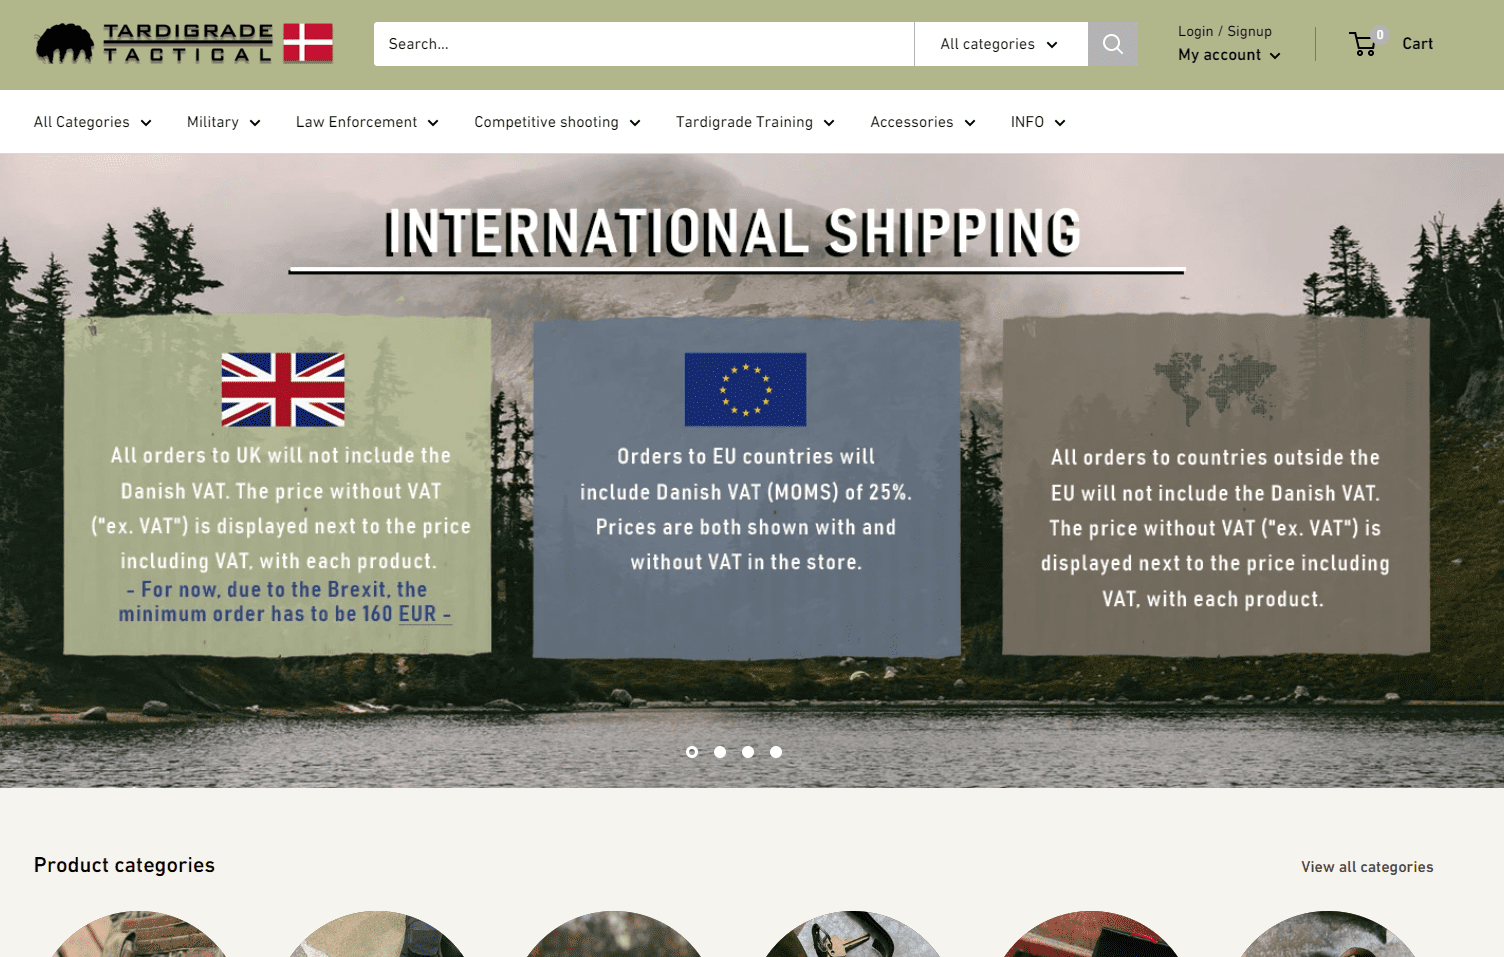Jump to the fourth carousel slide dot
The image size is (1504, 957).
[776, 752]
